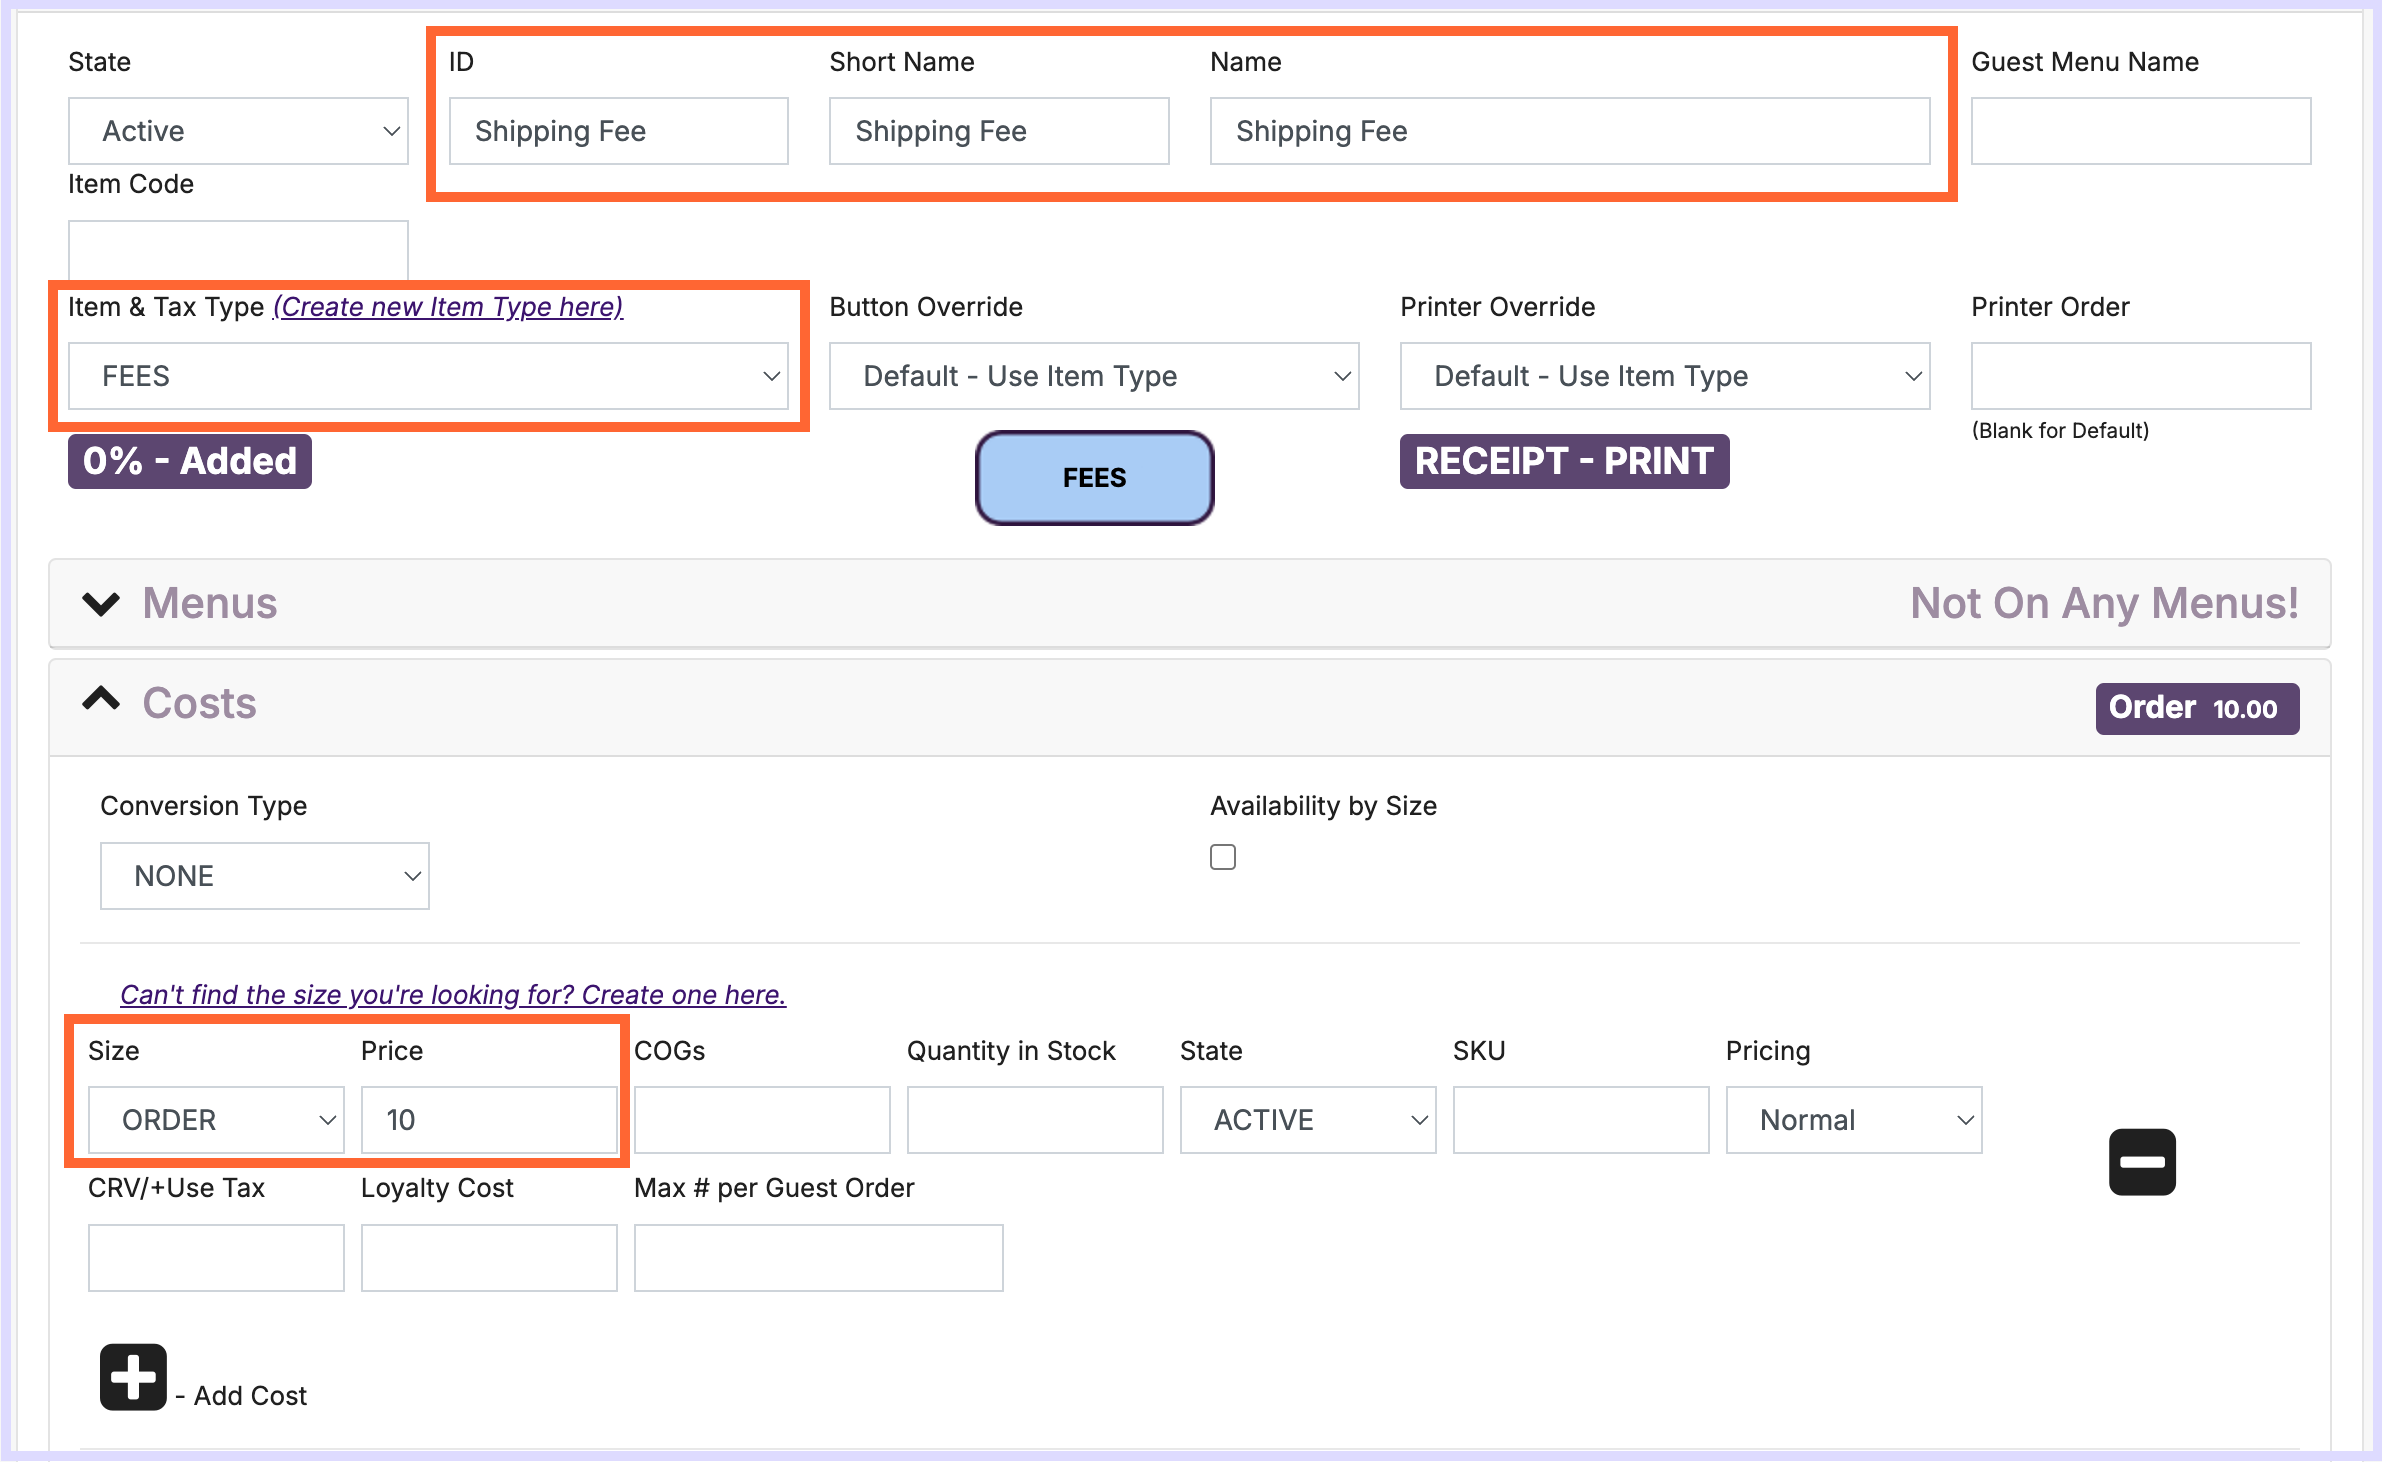Viewport: 2382px width, 1462px height.
Task: Click Create new Item Type here link
Action: pyautogui.click(x=448, y=307)
